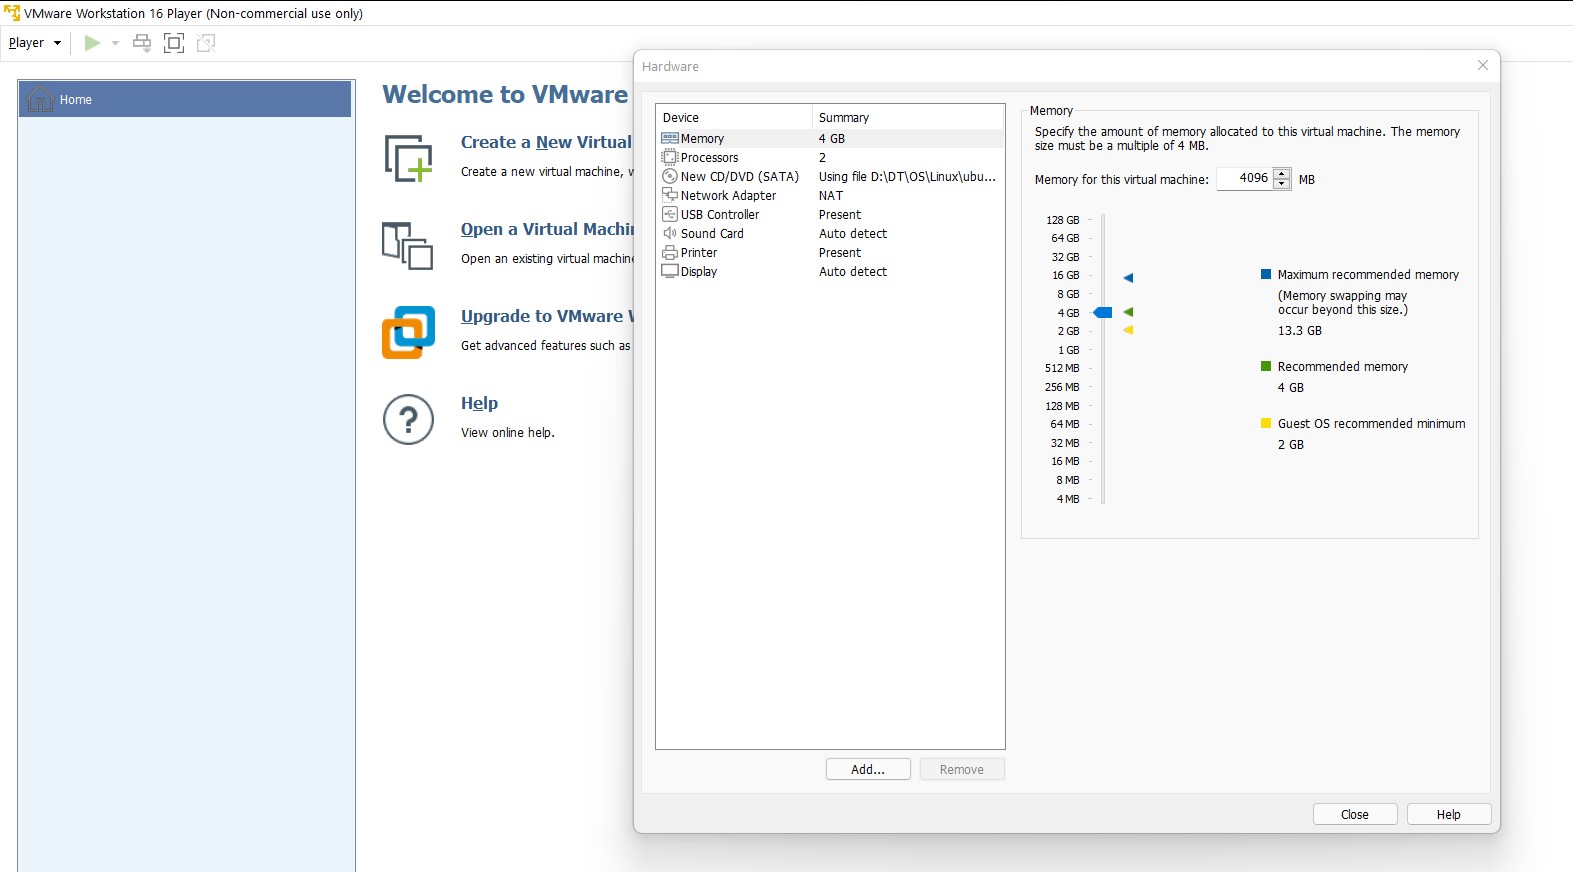1573x872 pixels.
Task: Click the blue memory slider thumb
Action: [x=1103, y=313]
